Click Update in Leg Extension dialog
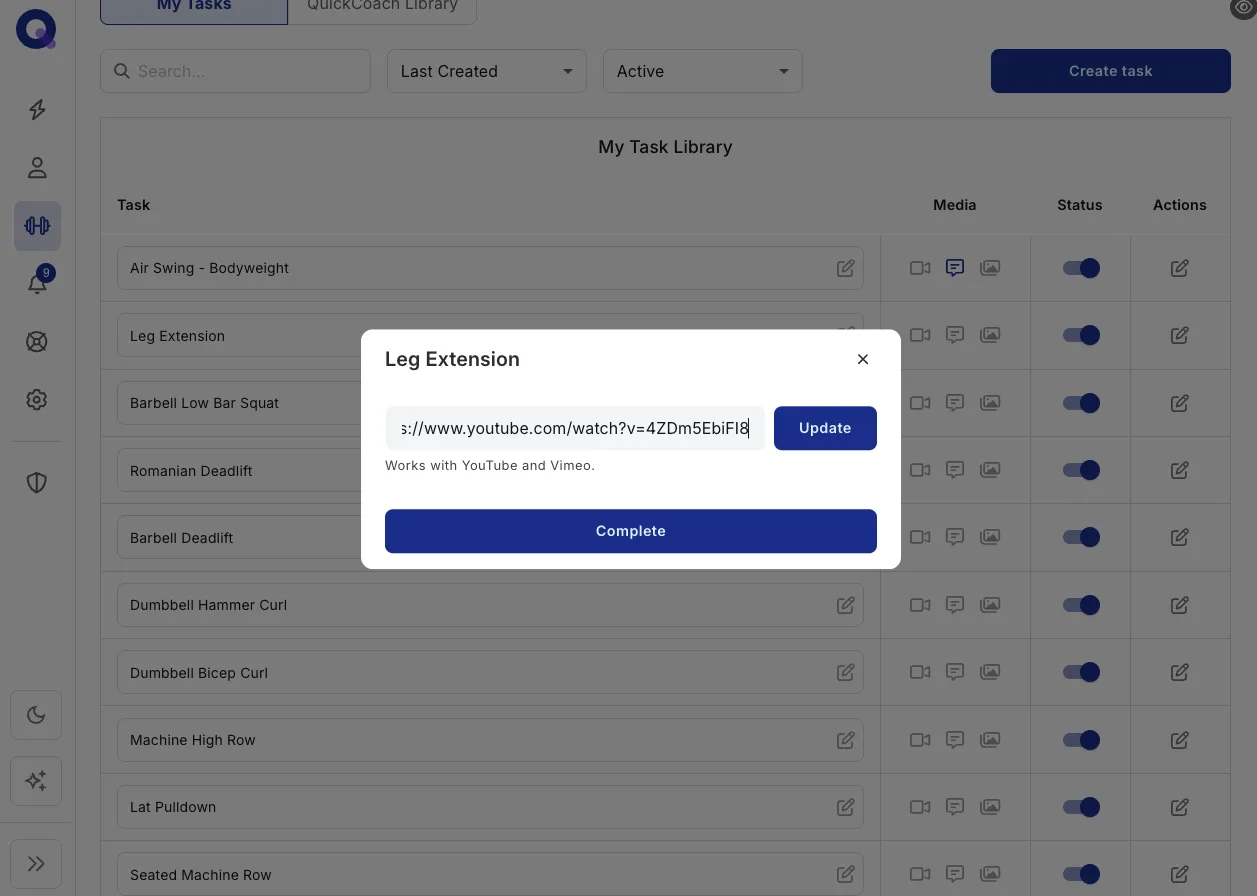Screen dimensions: 1257x896 coord(825,428)
